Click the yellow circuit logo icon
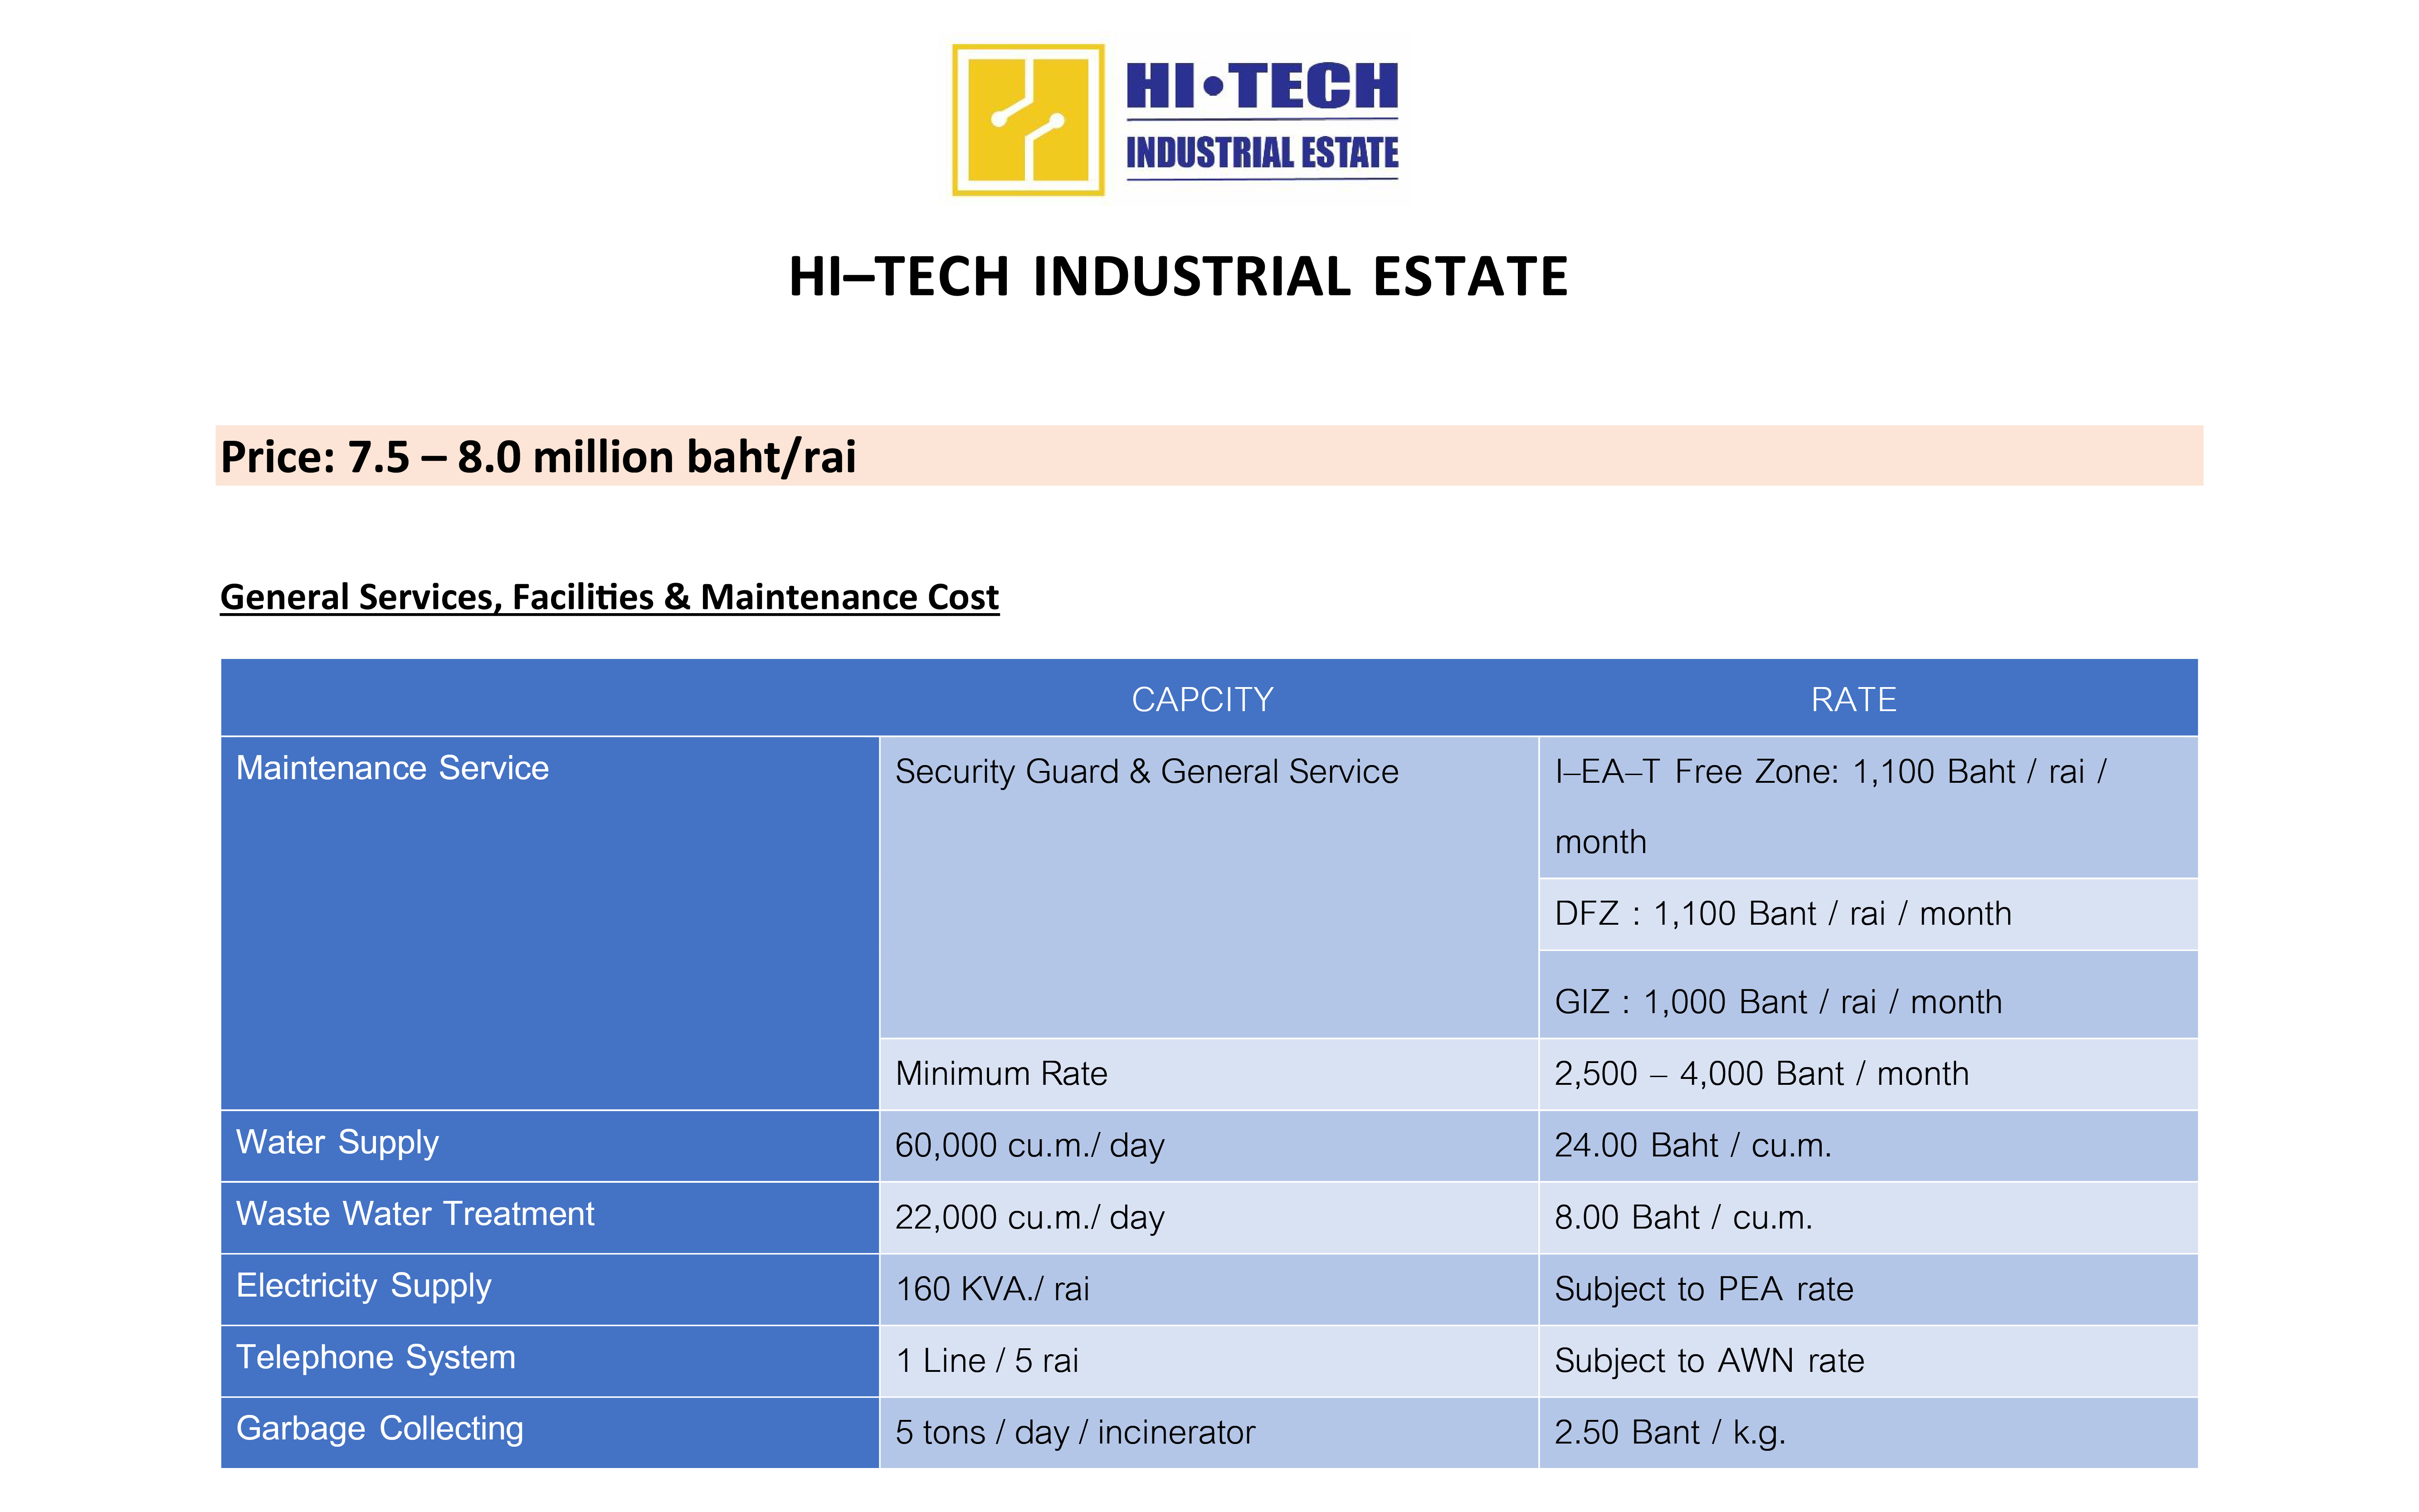 point(1027,120)
